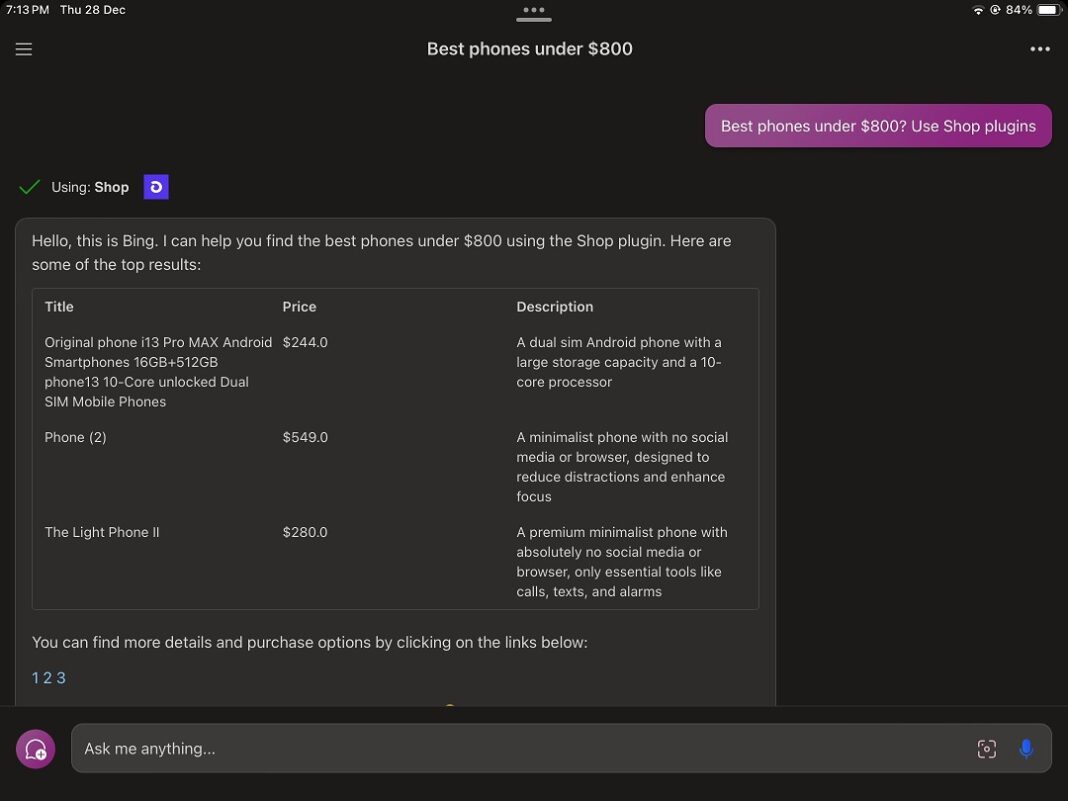Tap the multitasking three-dot handle at top
This screenshot has width=1068, height=801.
pos(534,11)
